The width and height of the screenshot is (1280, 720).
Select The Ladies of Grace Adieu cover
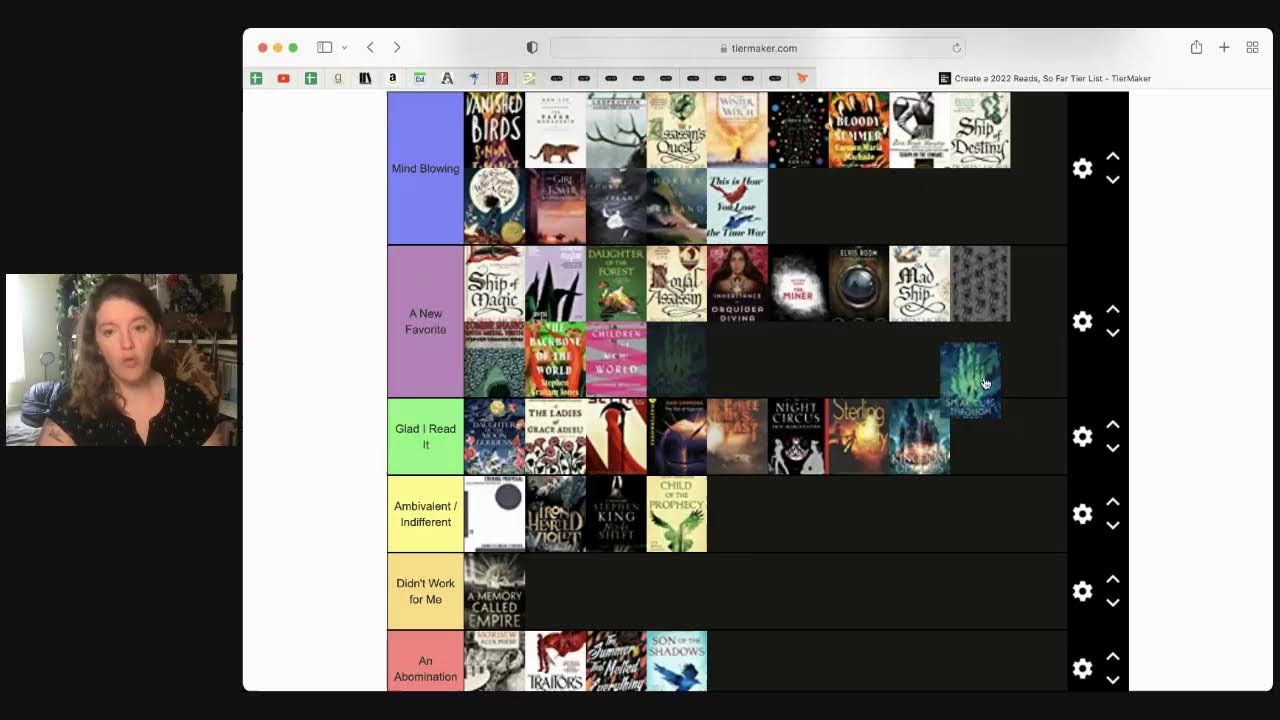tap(555, 436)
